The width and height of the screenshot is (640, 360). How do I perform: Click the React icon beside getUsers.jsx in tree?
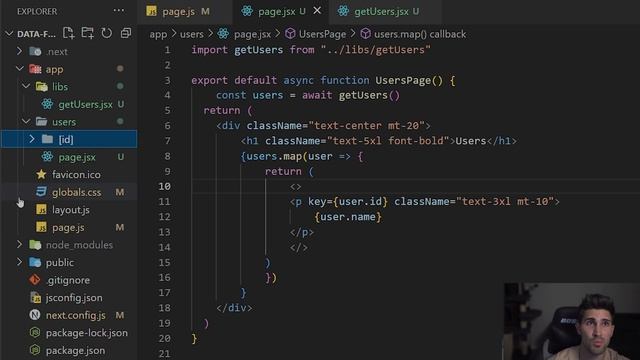(x=47, y=104)
